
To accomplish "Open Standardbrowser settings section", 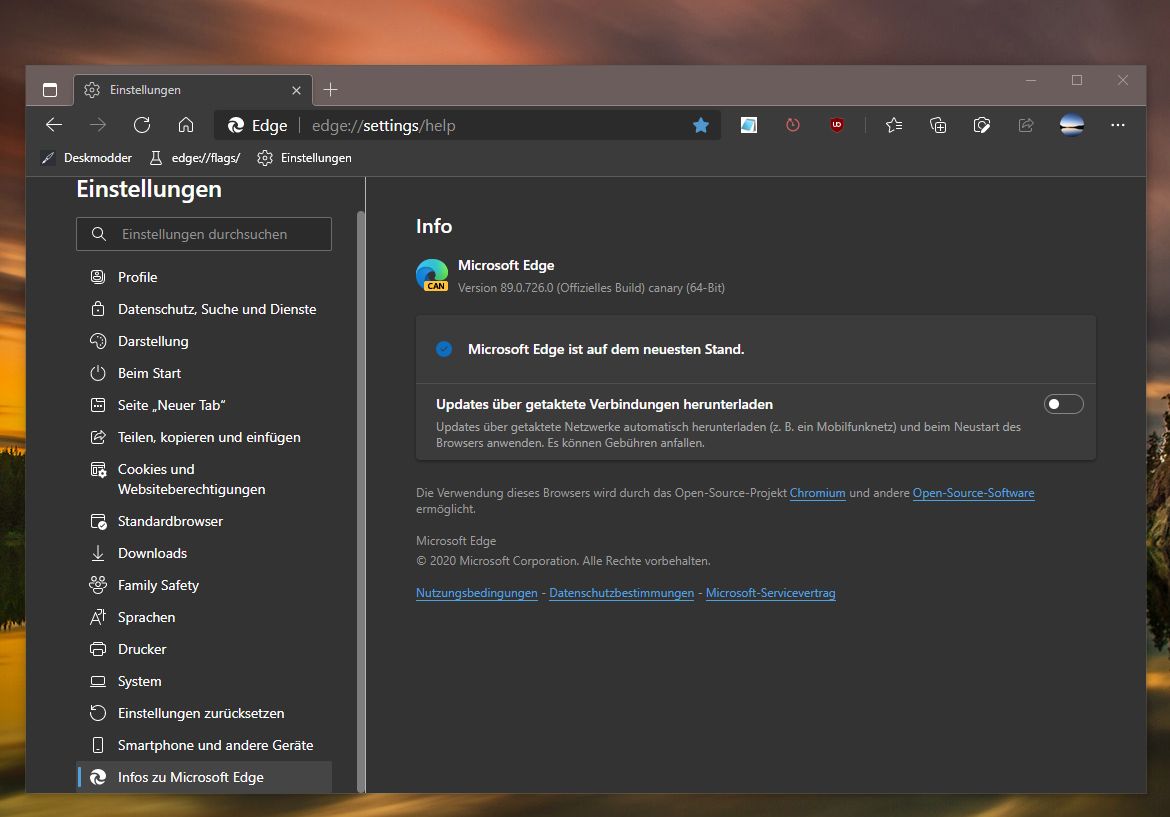I will pyautogui.click(x=204, y=522).
